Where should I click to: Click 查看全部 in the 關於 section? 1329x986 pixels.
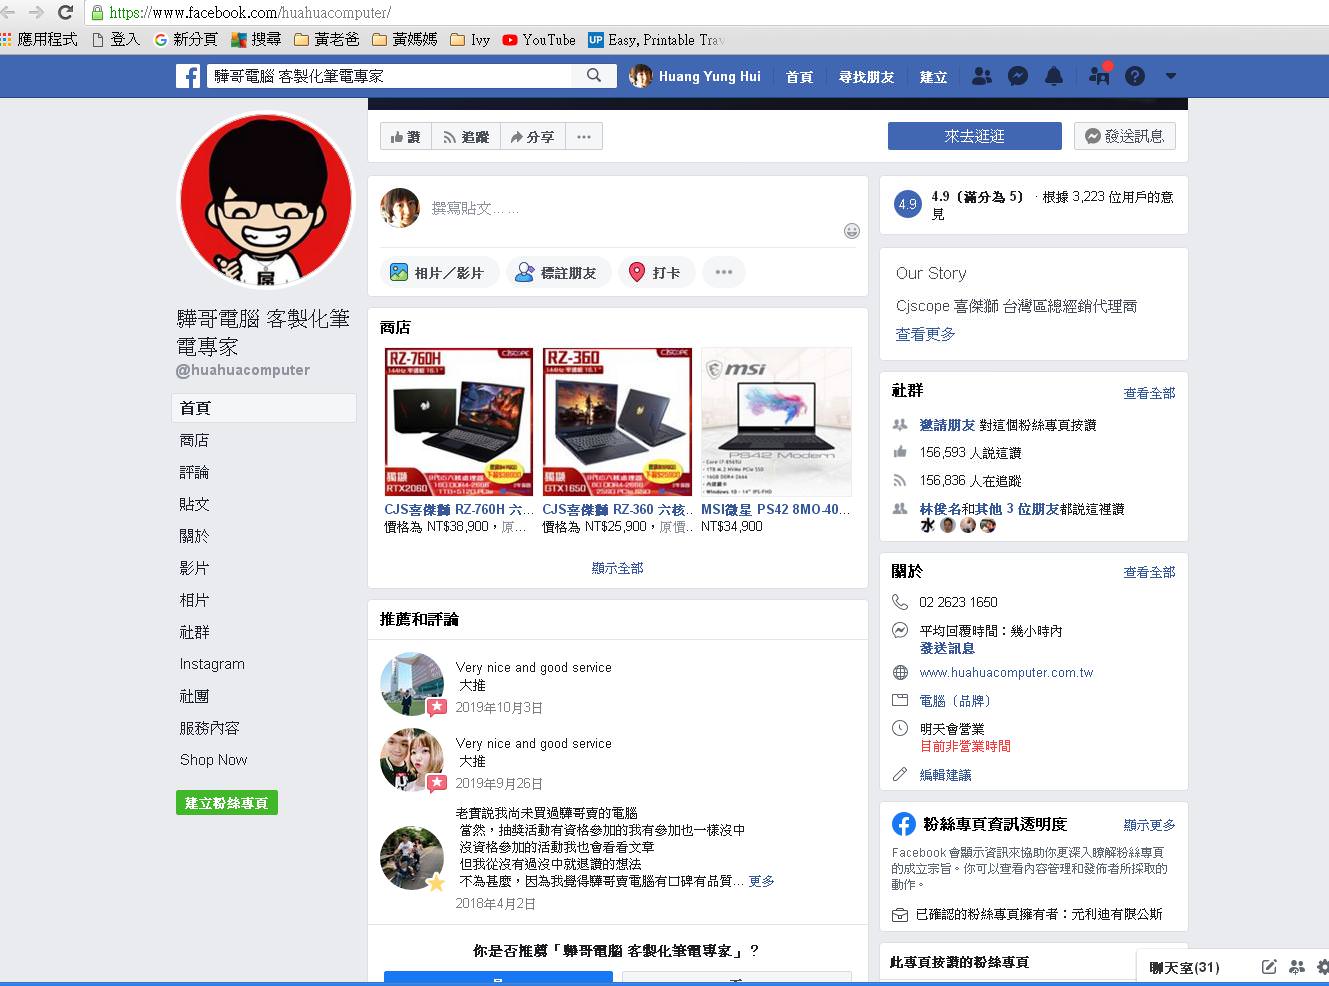(1149, 572)
